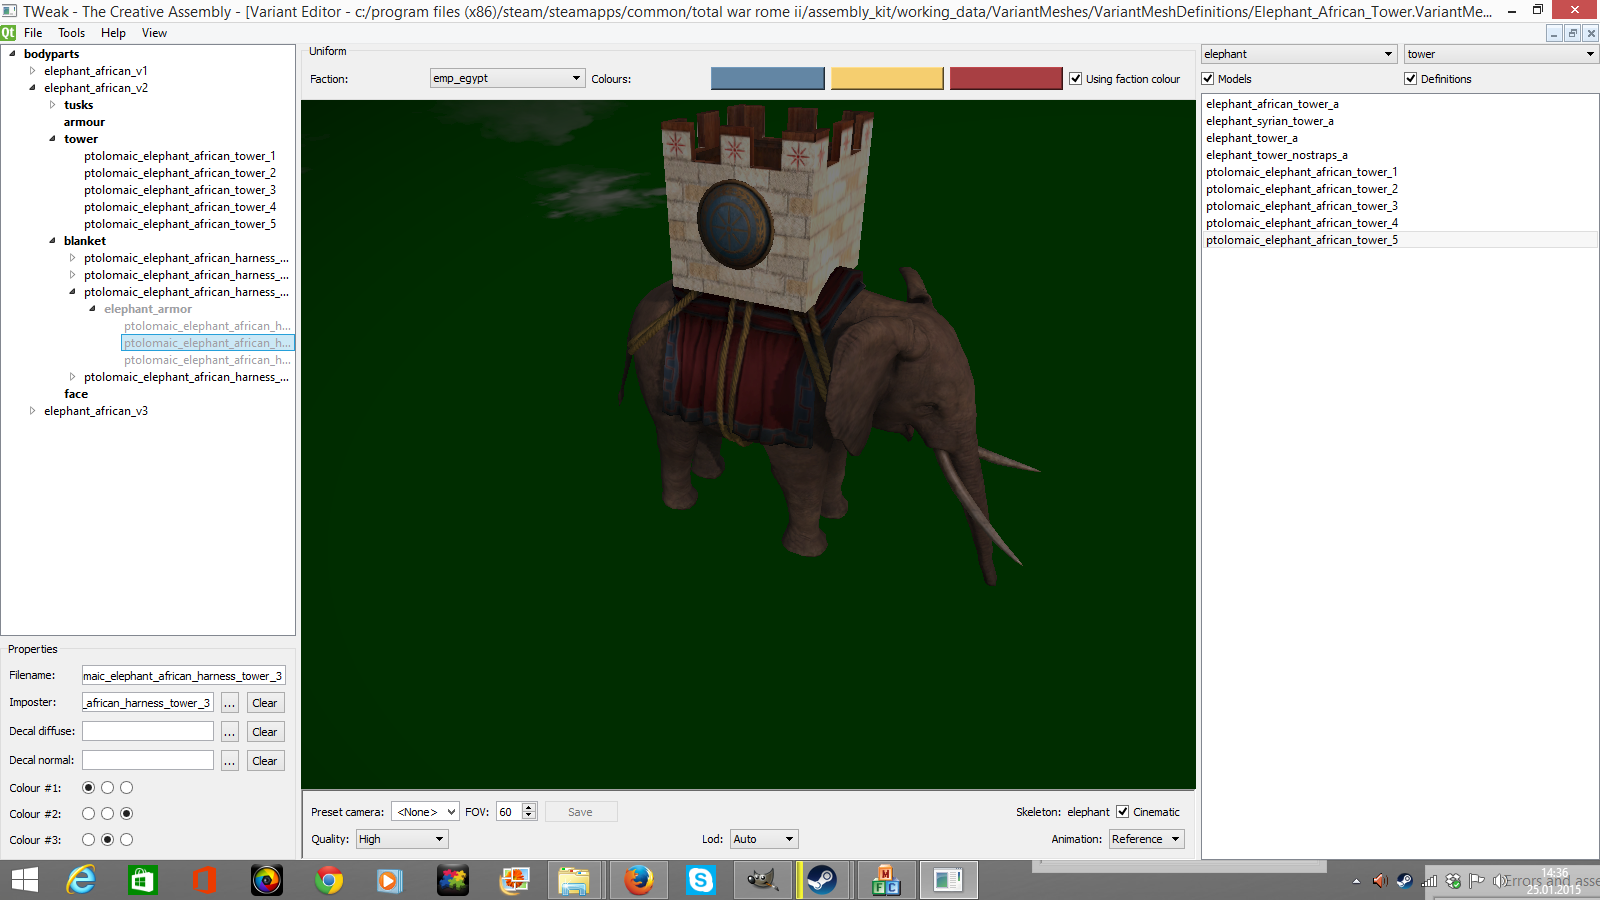Uncheck the Cinematic checkbox
Viewport: 1600px width, 900px height.
(1123, 812)
